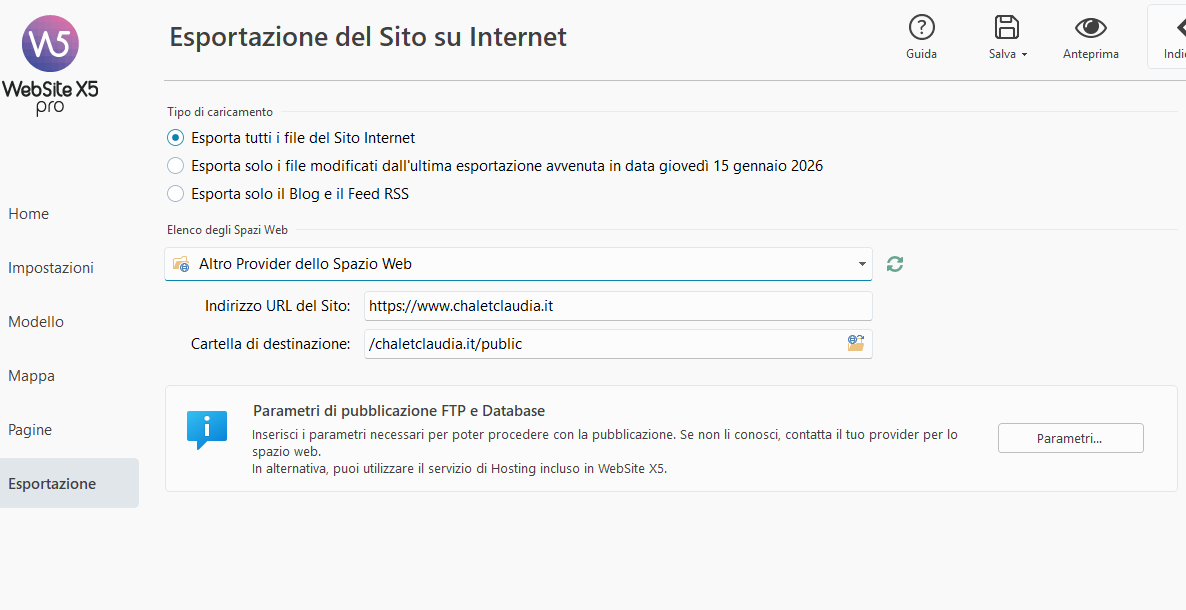
Task: Navigate to the Mappa section
Action: pos(32,376)
